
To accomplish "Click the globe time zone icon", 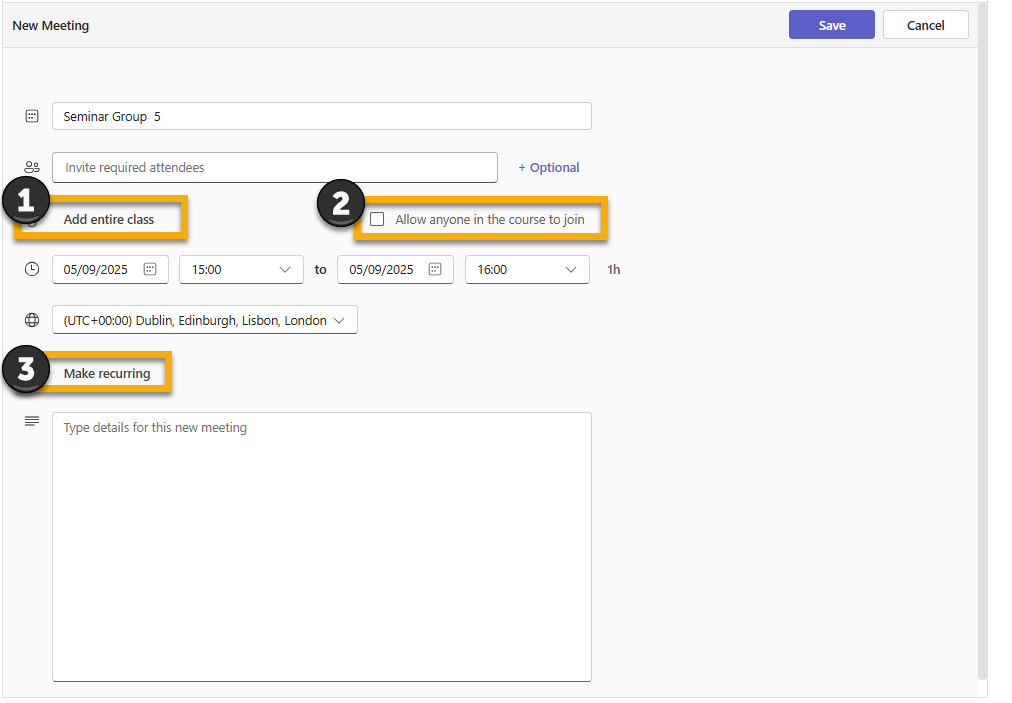I will 32,320.
